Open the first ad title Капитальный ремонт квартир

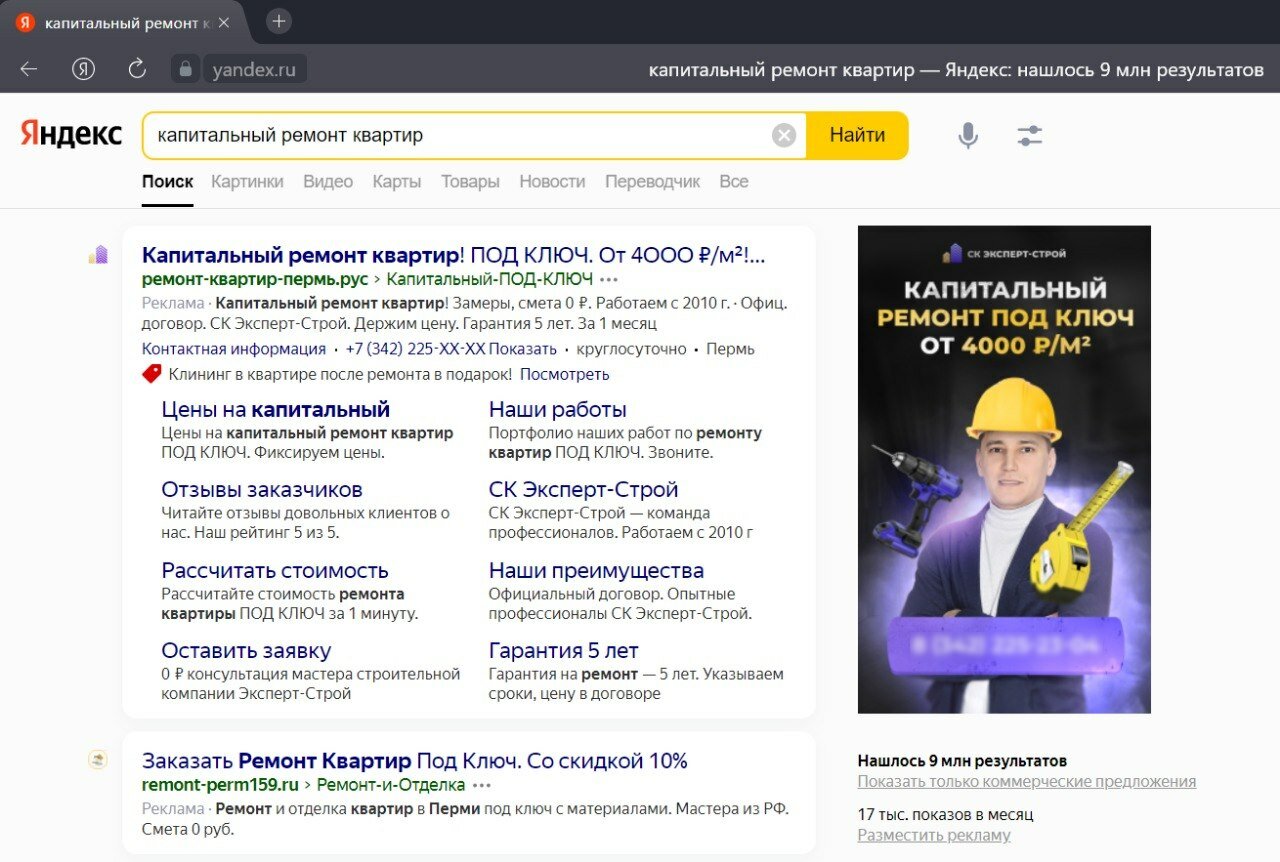coord(453,254)
